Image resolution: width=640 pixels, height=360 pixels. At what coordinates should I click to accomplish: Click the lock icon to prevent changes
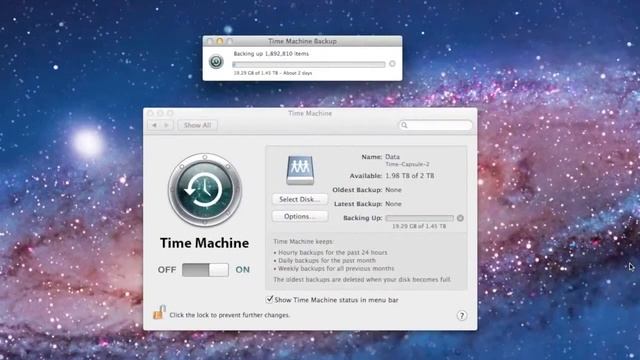pos(159,312)
